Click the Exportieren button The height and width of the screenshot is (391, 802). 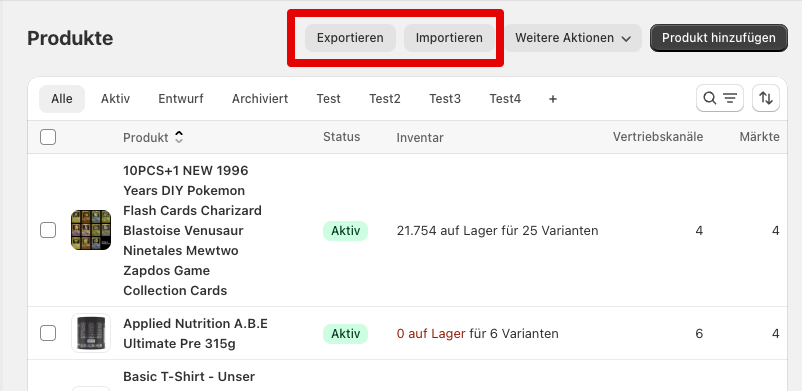point(350,38)
